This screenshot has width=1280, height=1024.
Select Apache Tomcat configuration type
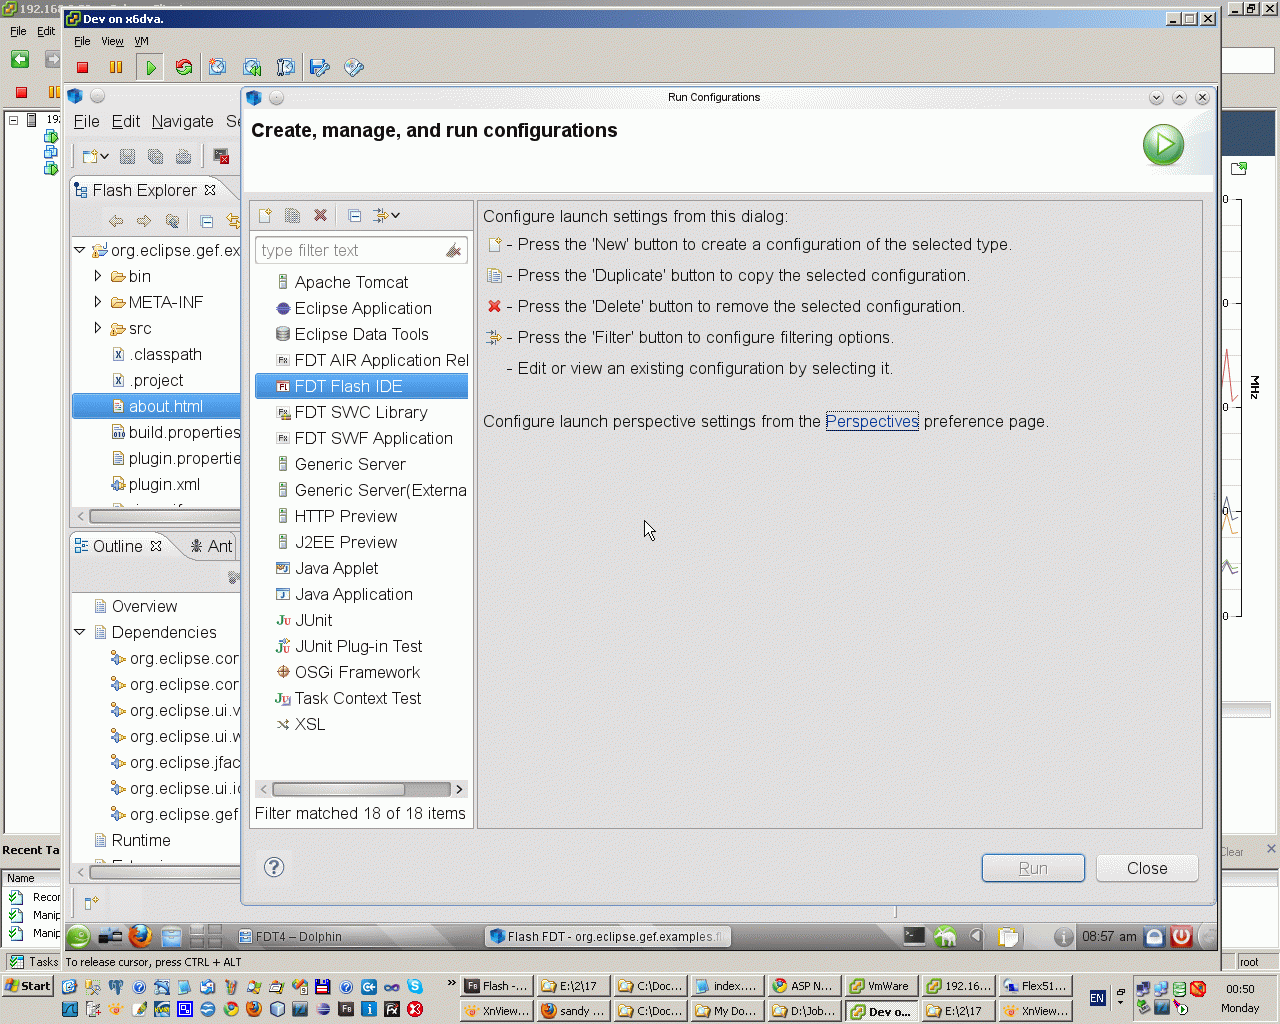(351, 282)
